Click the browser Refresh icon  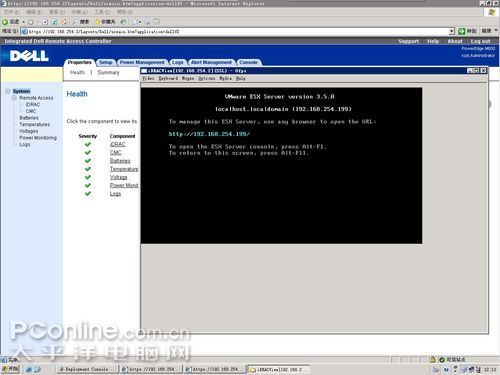(55, 22)
